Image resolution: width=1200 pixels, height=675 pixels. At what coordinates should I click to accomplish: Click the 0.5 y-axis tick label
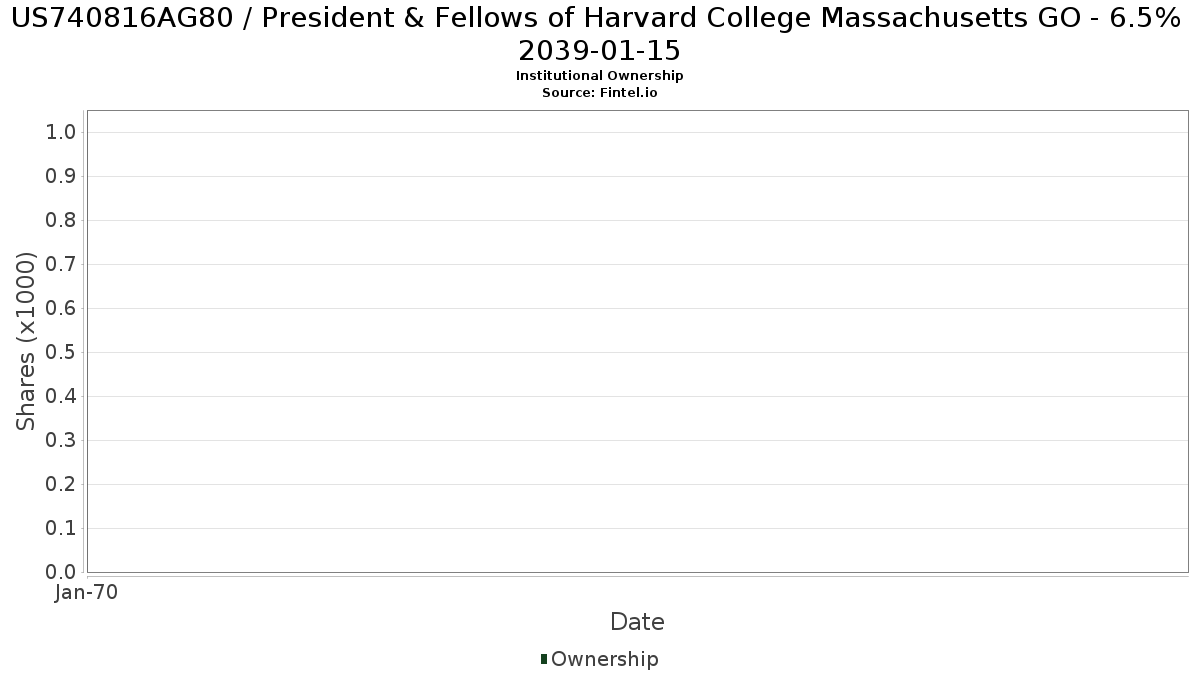[62, 353]
